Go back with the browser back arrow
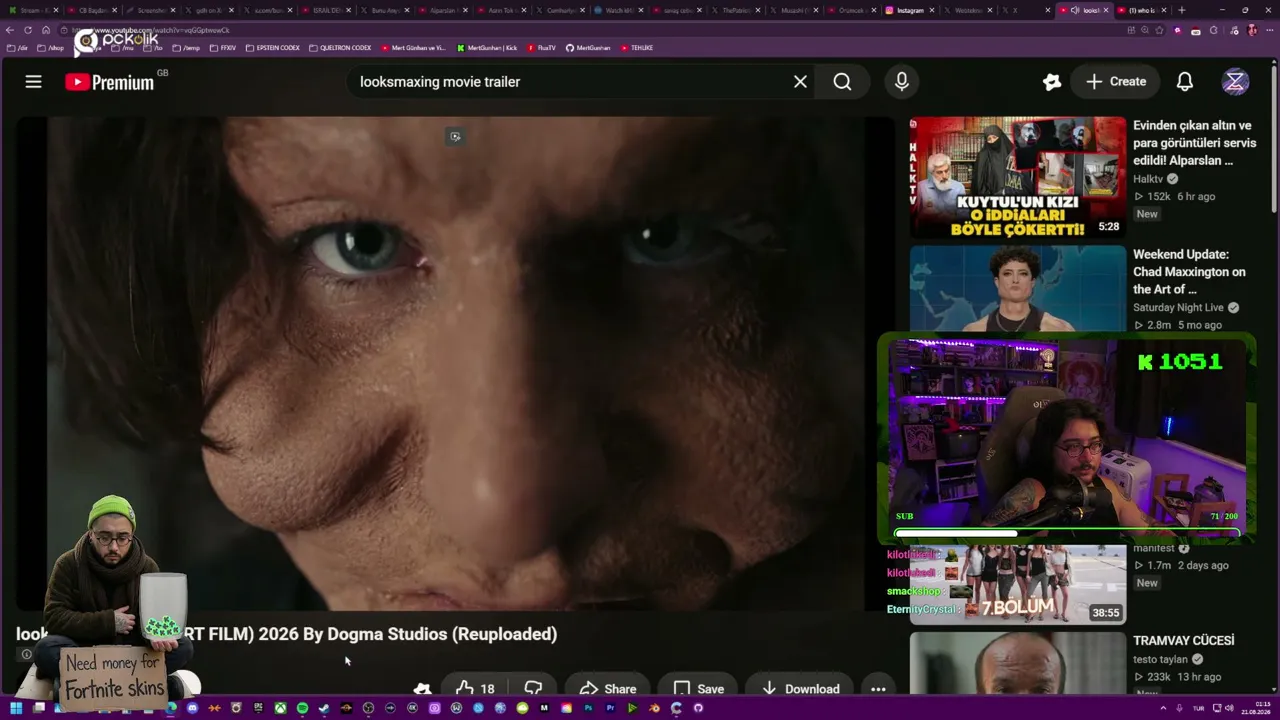1280x720 pixels. point(10,30)
